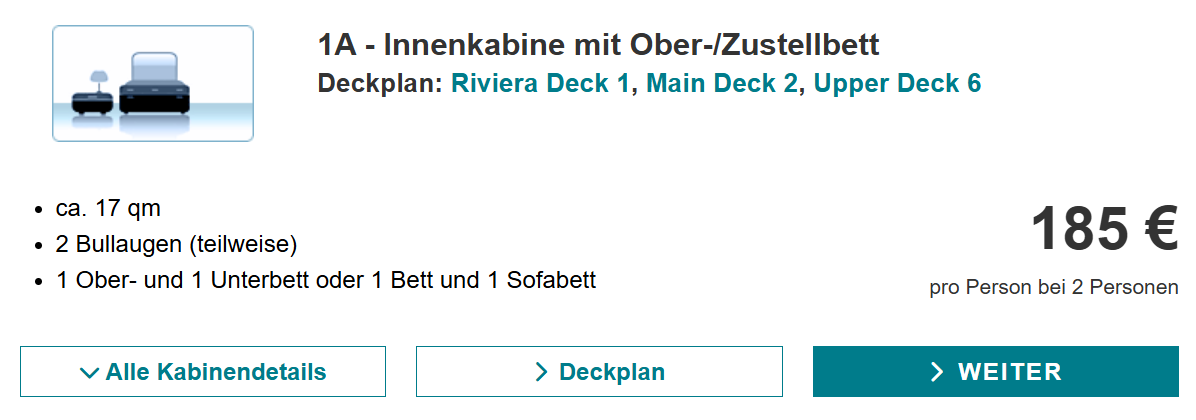Continue with the WEITER button
This screenshot has width=1196, height=420.
click(x=996, y=372)
